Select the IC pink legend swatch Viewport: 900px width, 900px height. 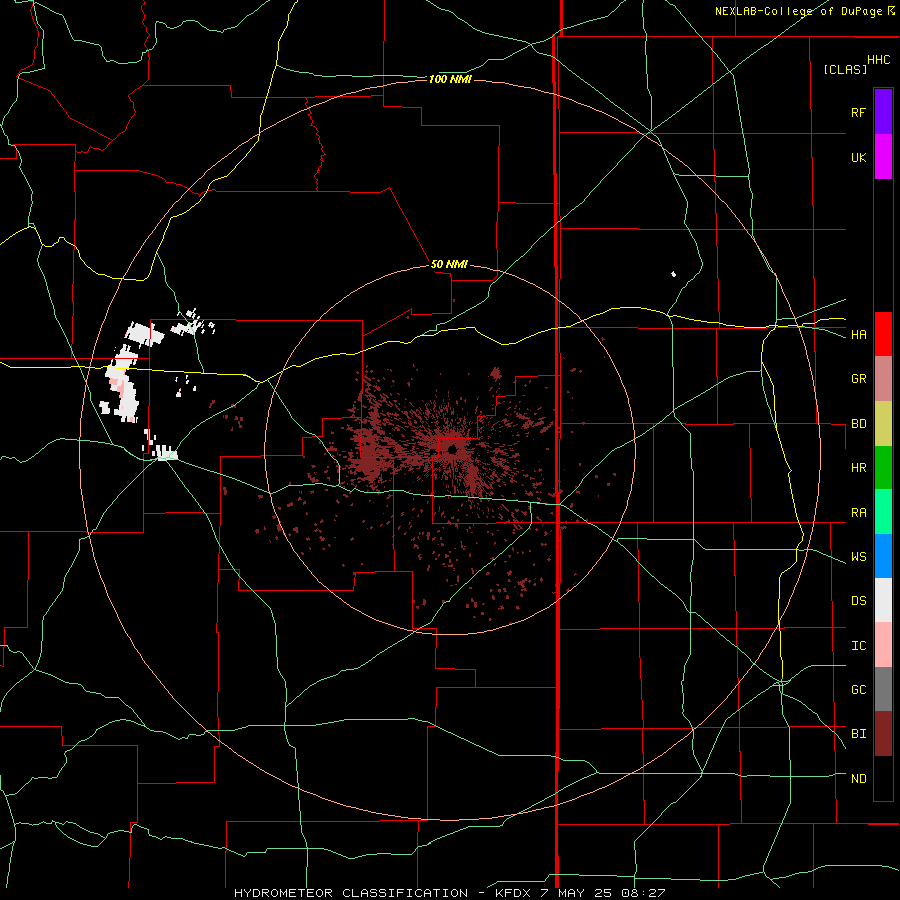coord(883,645)
